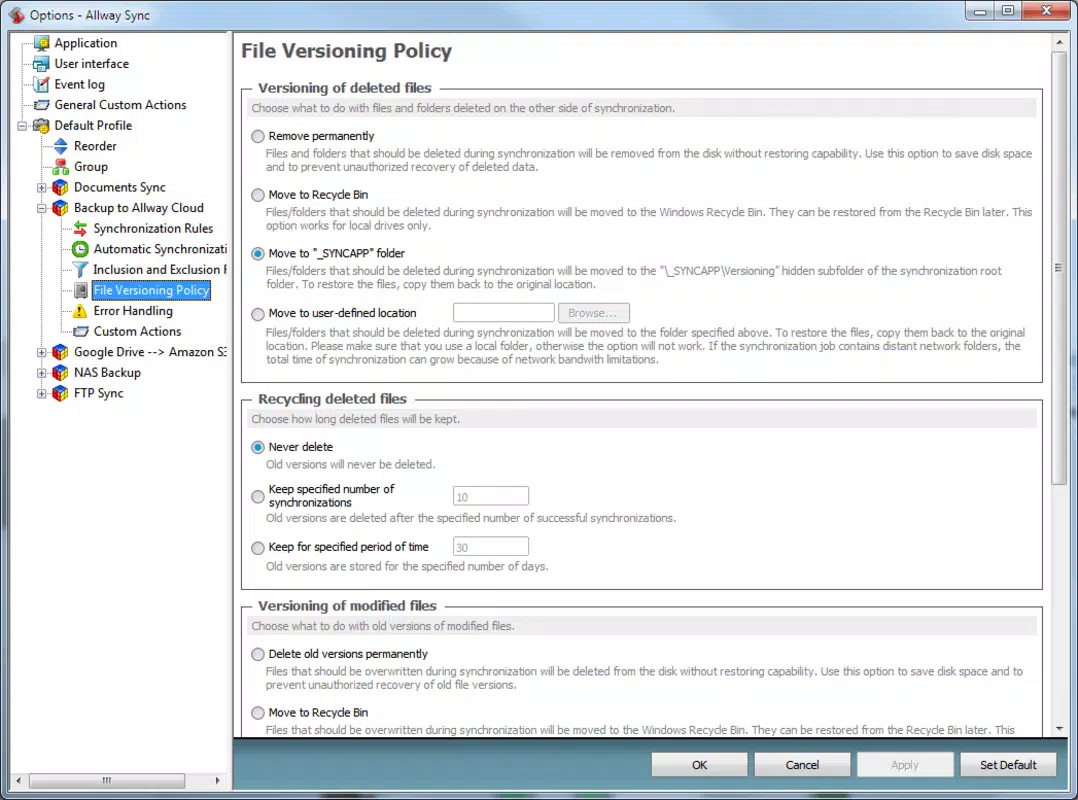Click the Cancel button
1078x800 pixels.
(x=802, y=765)
